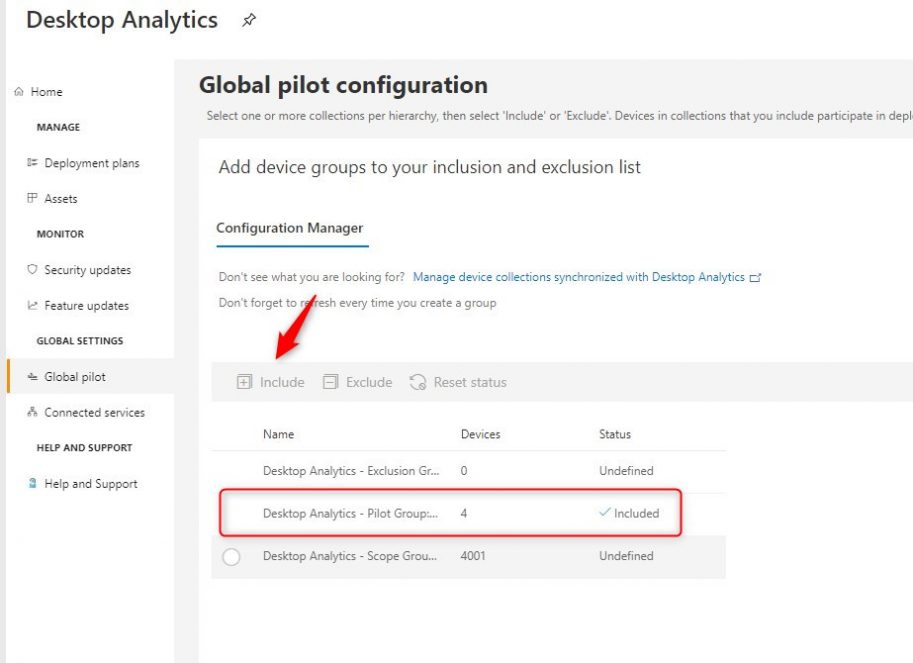Click the Name column header
The image size is (913, 663).
(278, 434)
